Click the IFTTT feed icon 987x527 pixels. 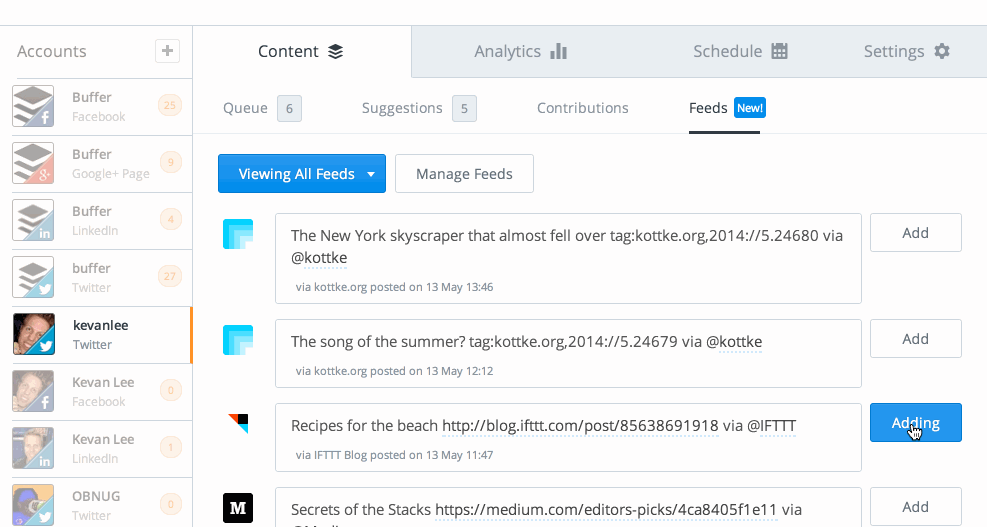point(238,423)
